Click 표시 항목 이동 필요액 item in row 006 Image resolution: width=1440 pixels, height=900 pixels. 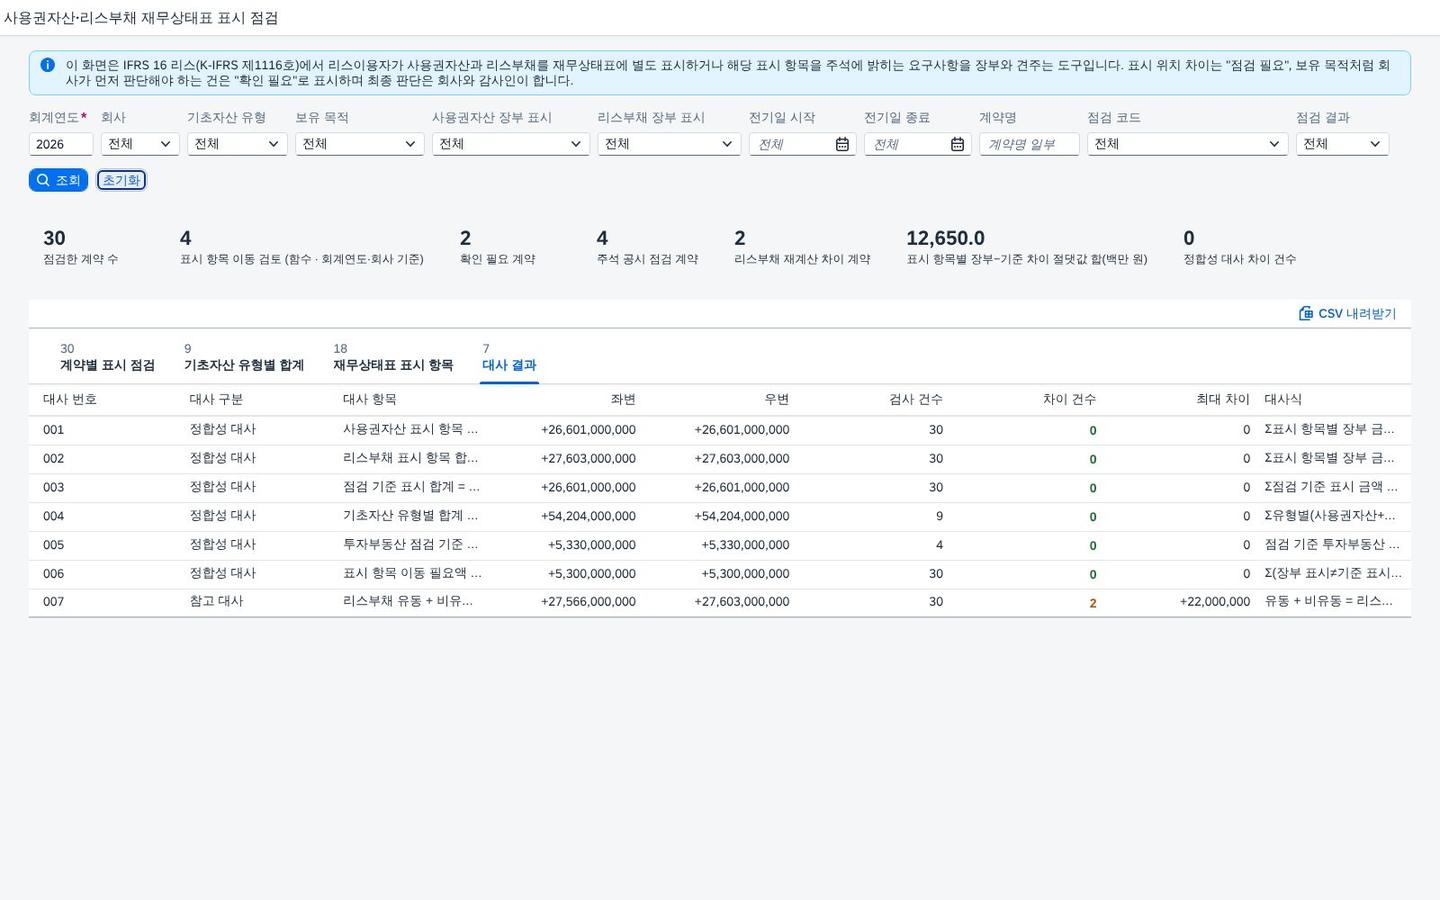[412, 573]
